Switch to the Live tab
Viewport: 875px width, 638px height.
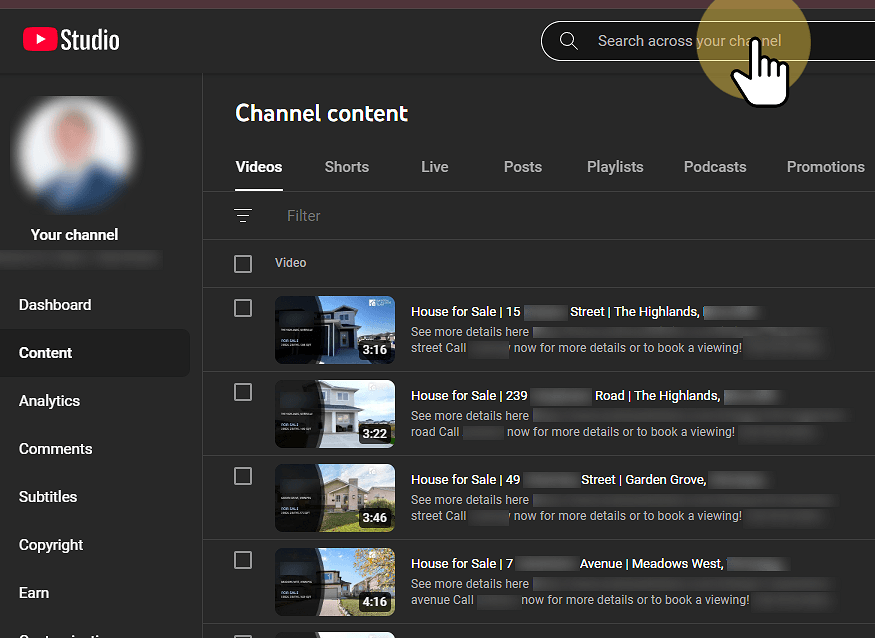coord(435,167)
